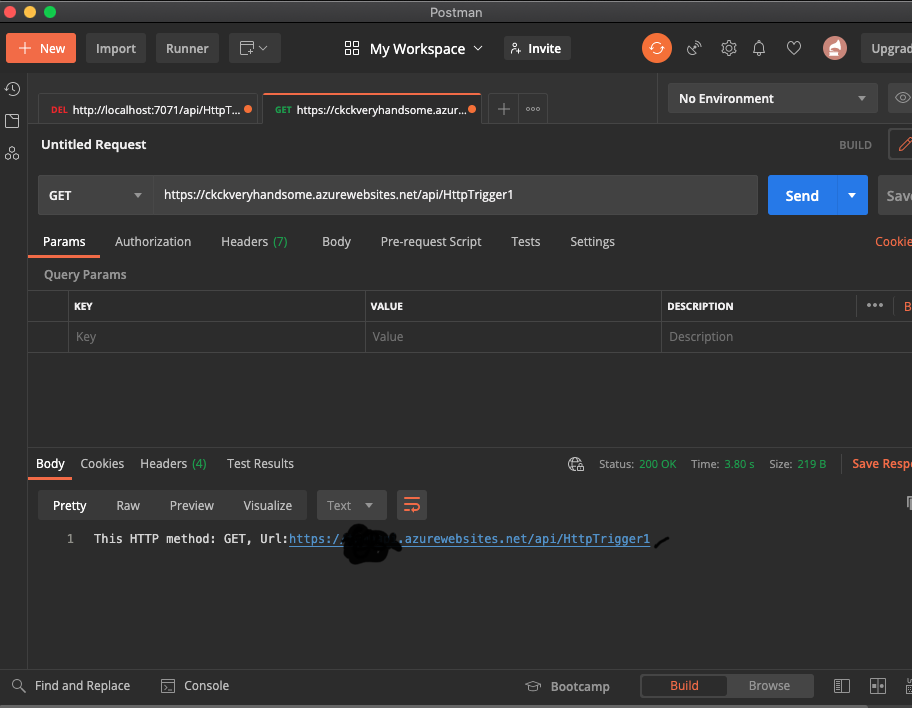Screen dimensions: 912x708
Task: Click the heart icon in header
Action: [794, 48]
